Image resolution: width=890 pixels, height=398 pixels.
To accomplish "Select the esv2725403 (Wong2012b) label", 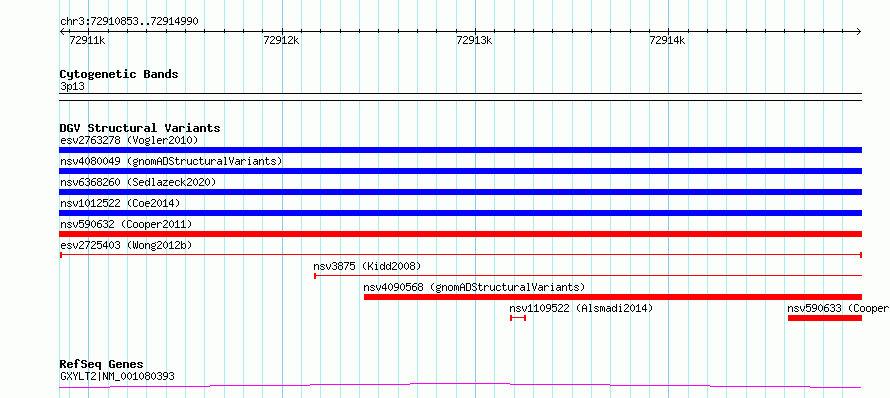I will coord(126,246).
